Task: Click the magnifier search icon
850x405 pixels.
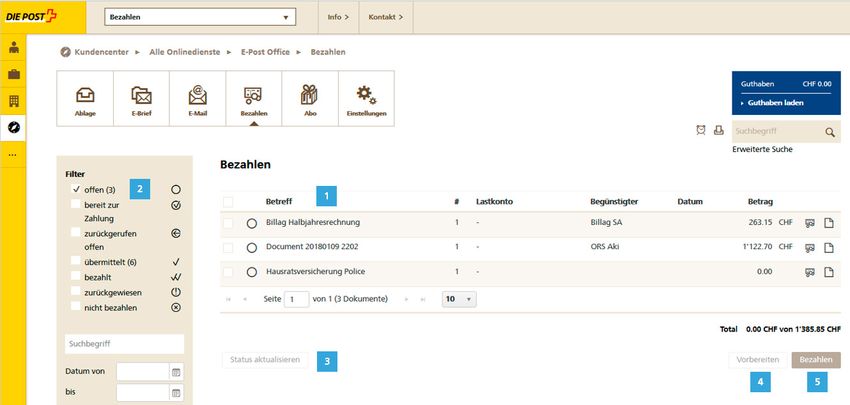Action: click(x=829, y=132)
